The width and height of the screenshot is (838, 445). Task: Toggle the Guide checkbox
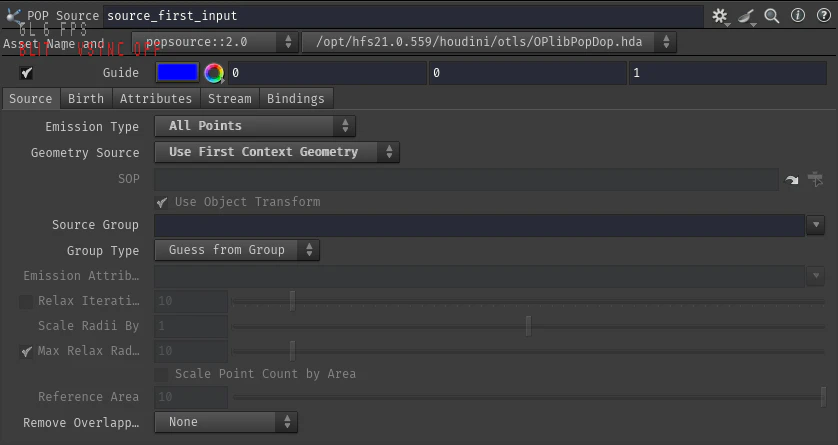coord(26,73)
